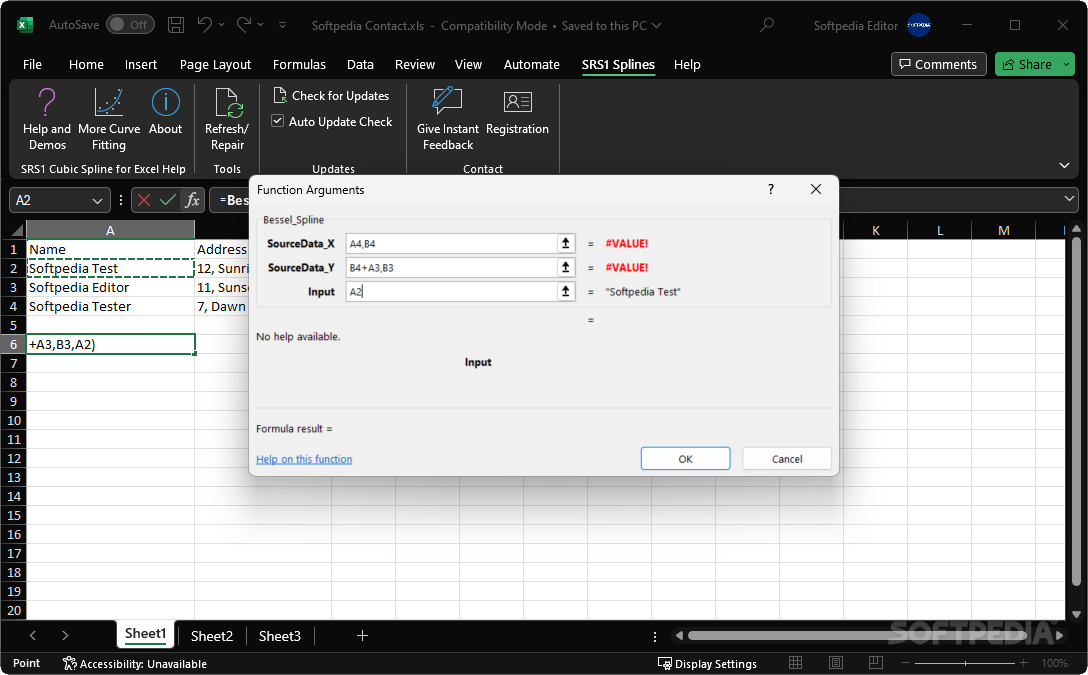This screenshot has height=675, width=1088.
Task: Collapse the ribbon with the chevron
Action: click(1064, 165)
